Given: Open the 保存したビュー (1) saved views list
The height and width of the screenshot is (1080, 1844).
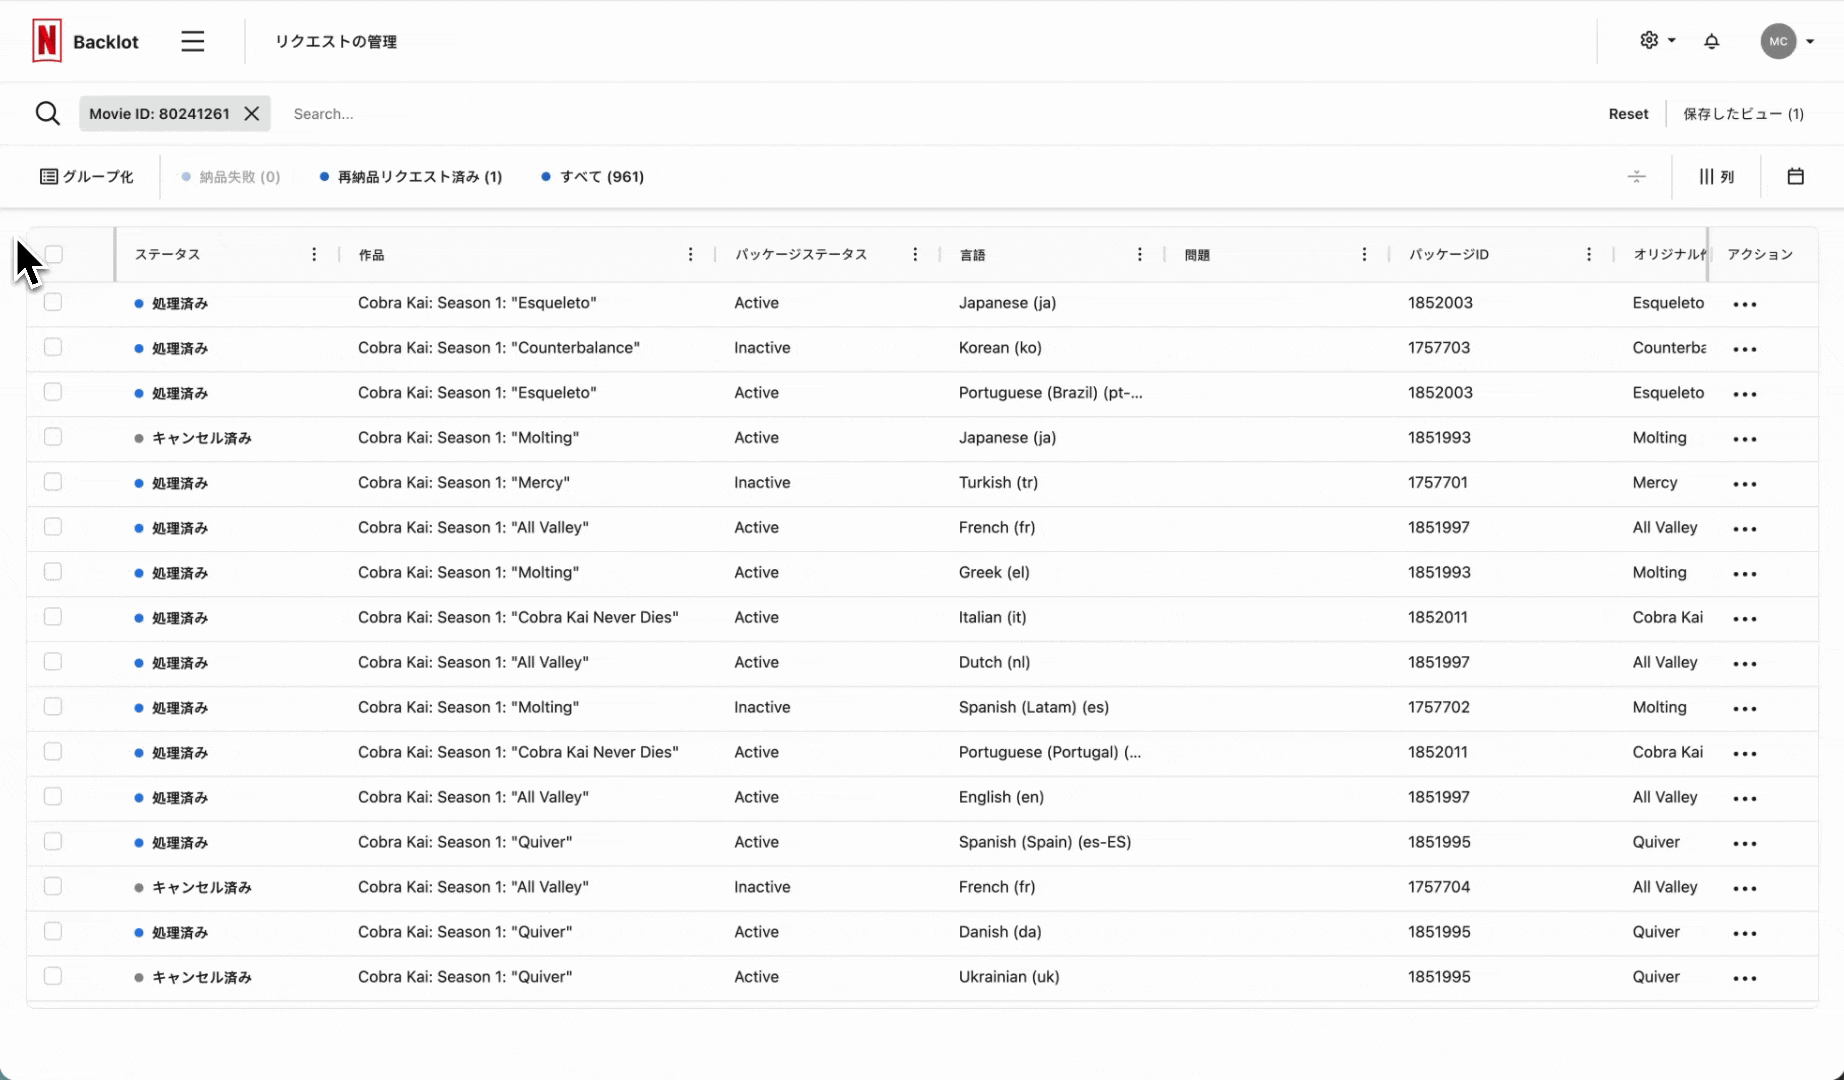Looking at the screenshot, I should point(1743,114).
